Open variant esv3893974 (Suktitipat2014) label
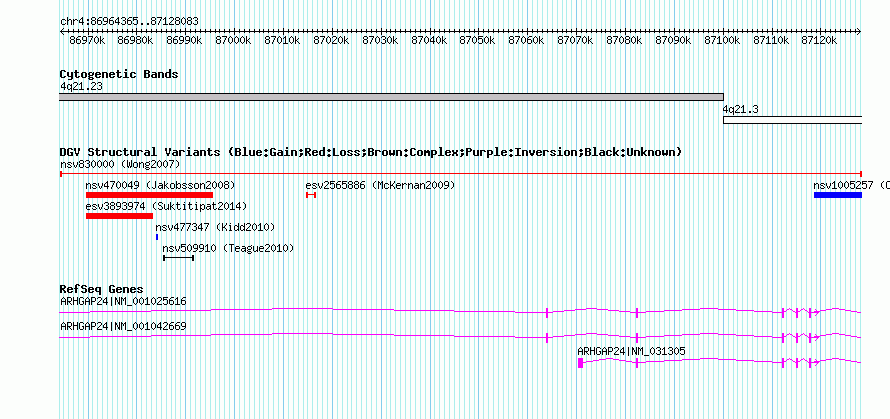890x419 pixels. coord(166,206)
